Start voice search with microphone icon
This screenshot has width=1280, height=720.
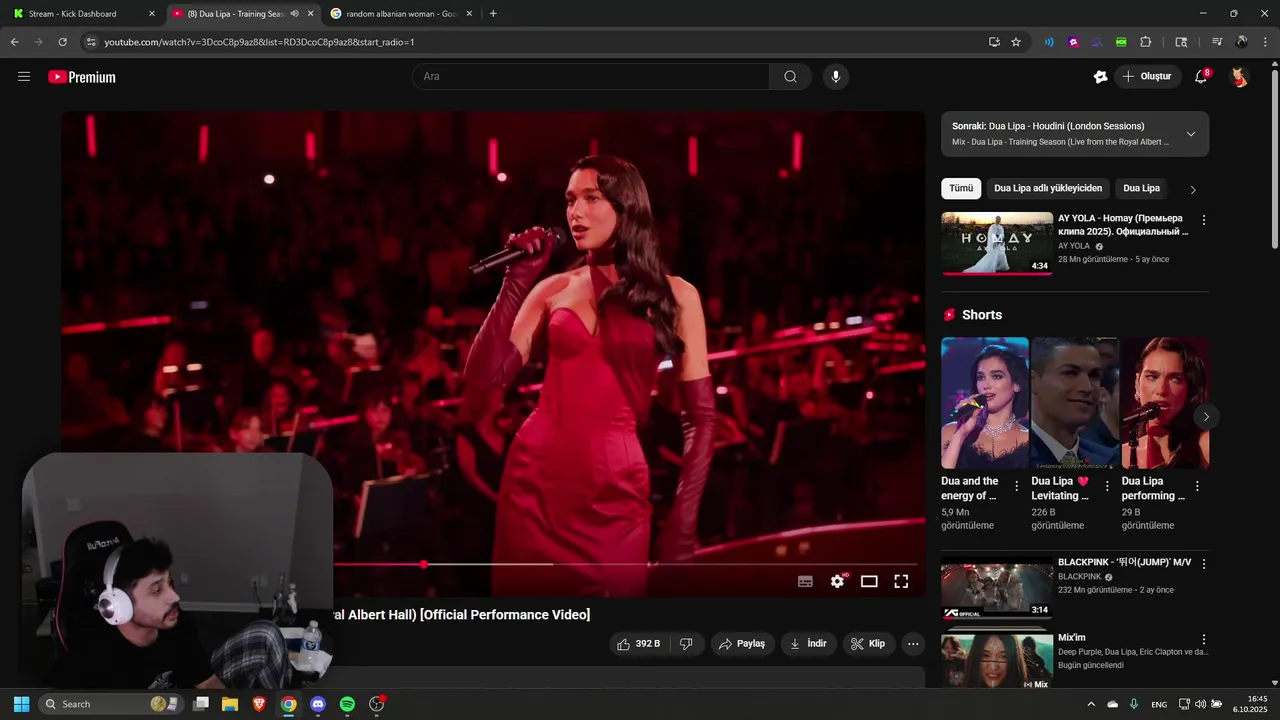[x=836, y=76]
